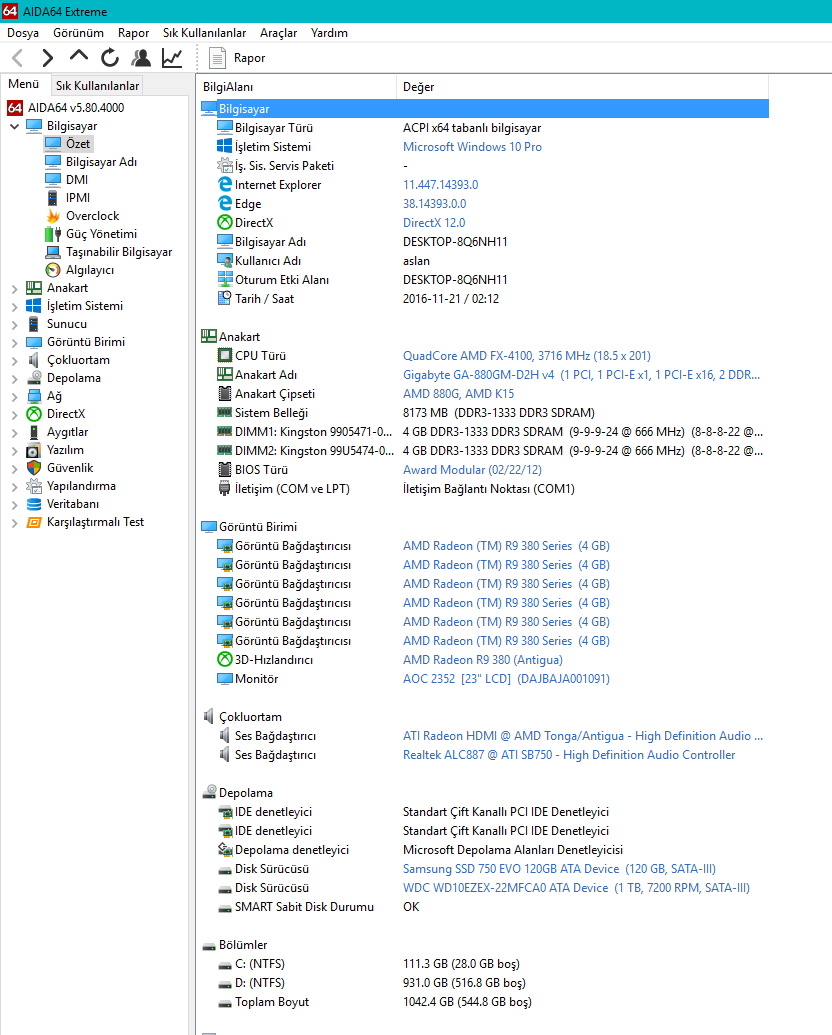The height and width of the screenshot is (1035, 832).
Task: Click the Rapor report toolbar button
Action: 237,58
